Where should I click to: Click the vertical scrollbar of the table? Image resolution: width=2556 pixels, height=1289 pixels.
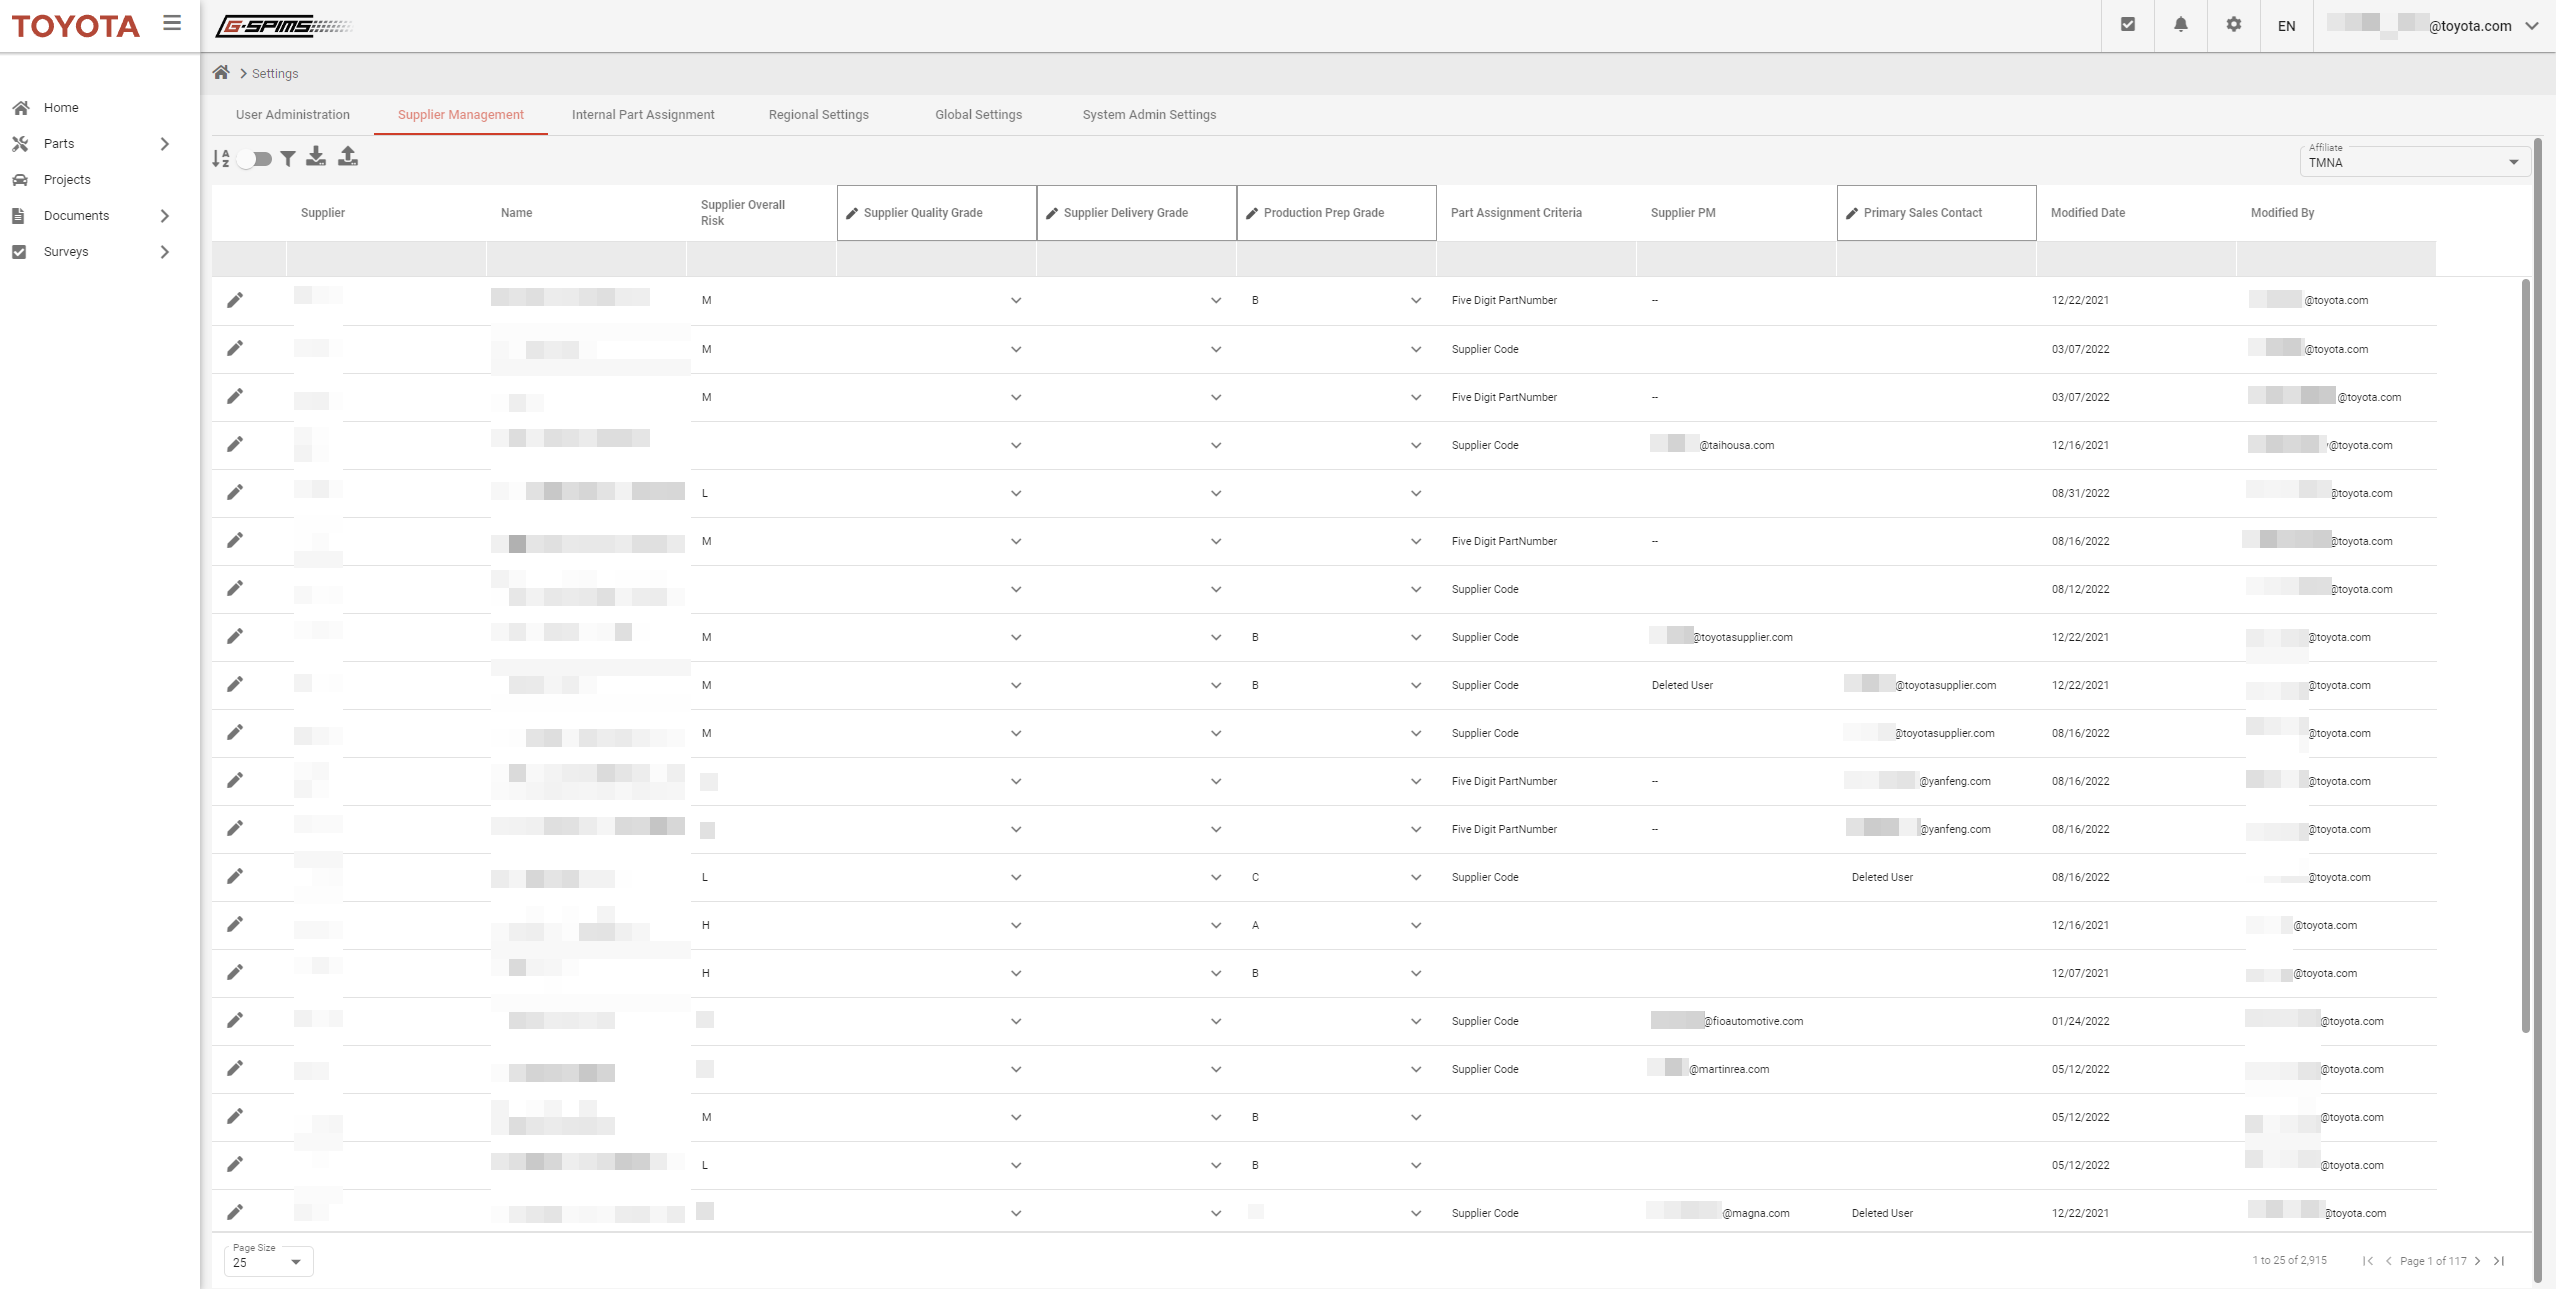coord(2525,655)
